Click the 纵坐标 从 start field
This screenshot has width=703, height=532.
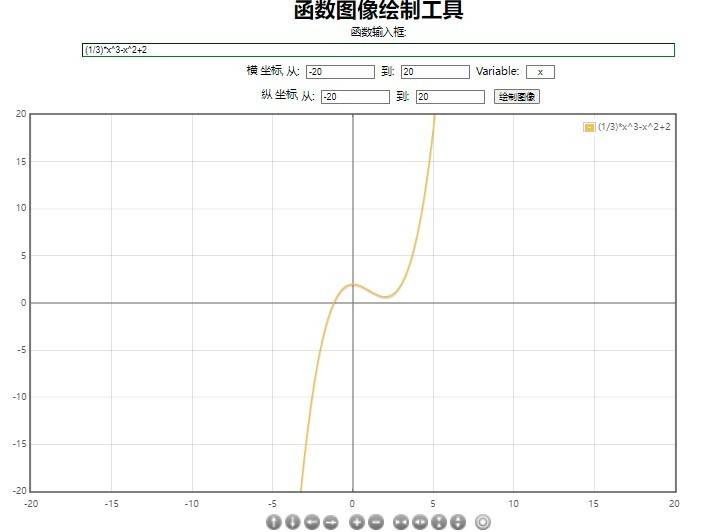click(355, 97)
